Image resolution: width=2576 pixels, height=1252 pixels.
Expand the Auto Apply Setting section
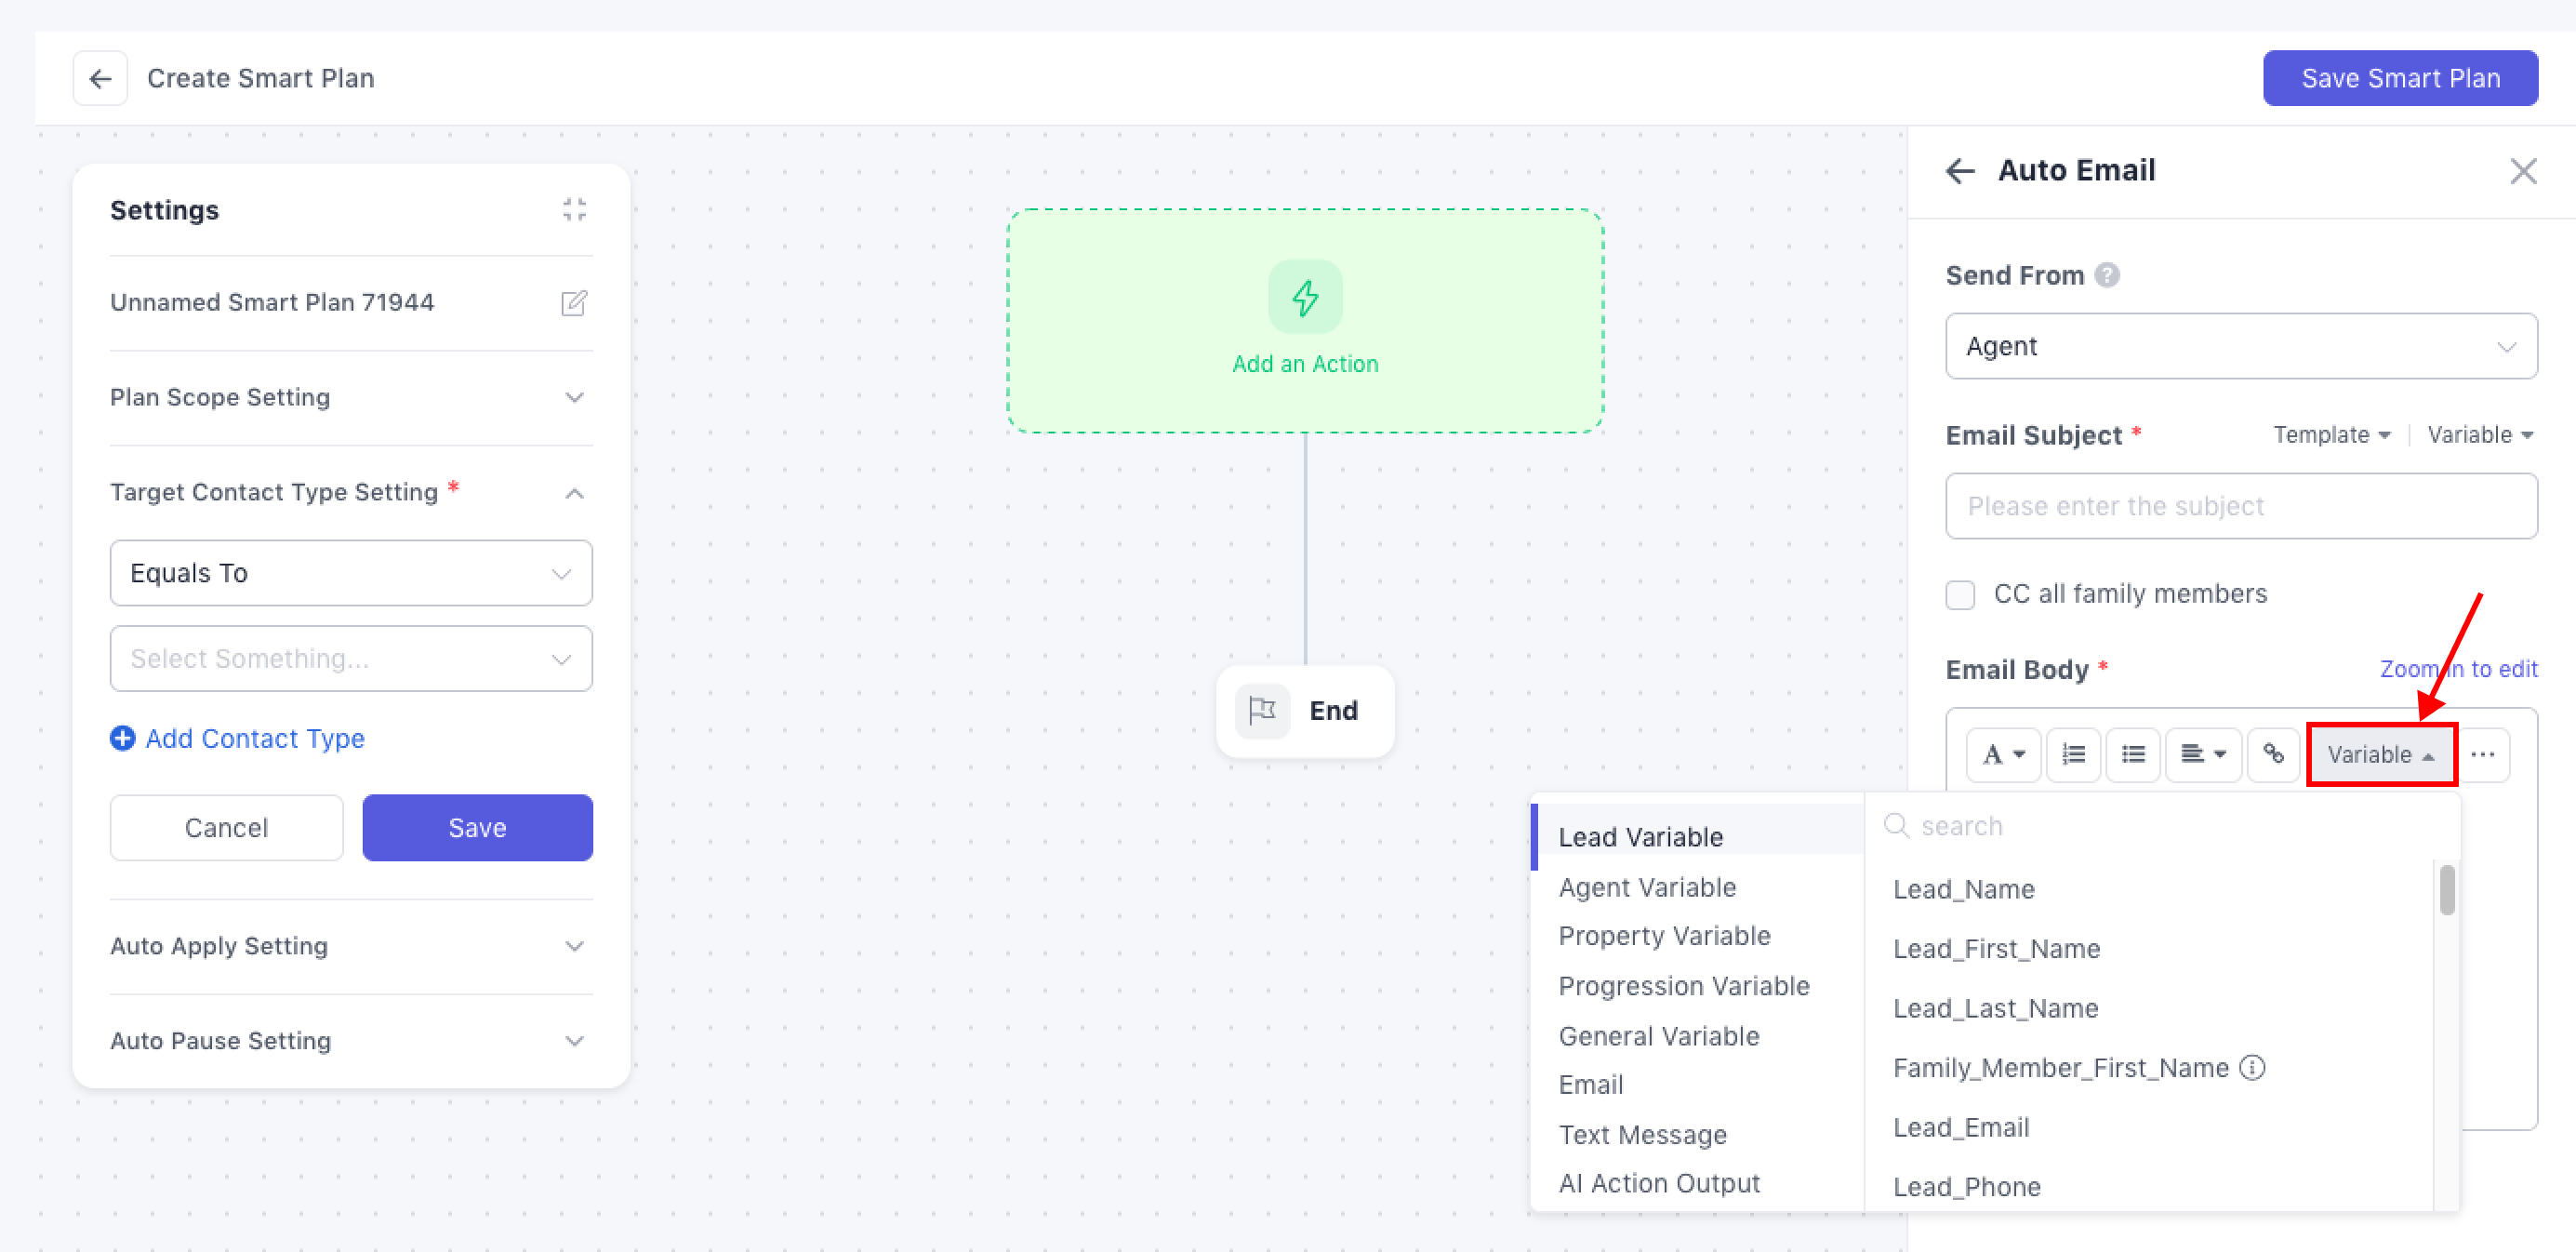click(351, 946)
